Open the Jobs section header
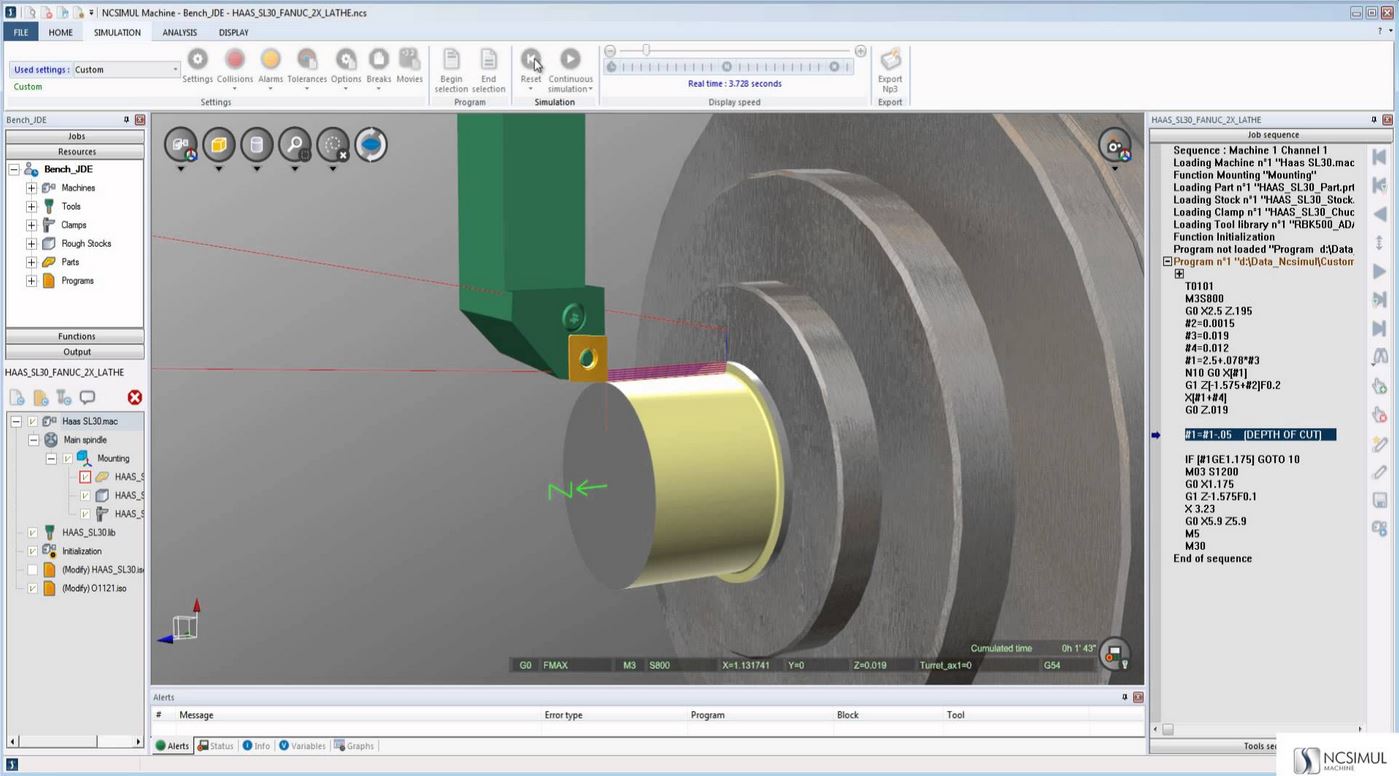 (x=76, y=136)
